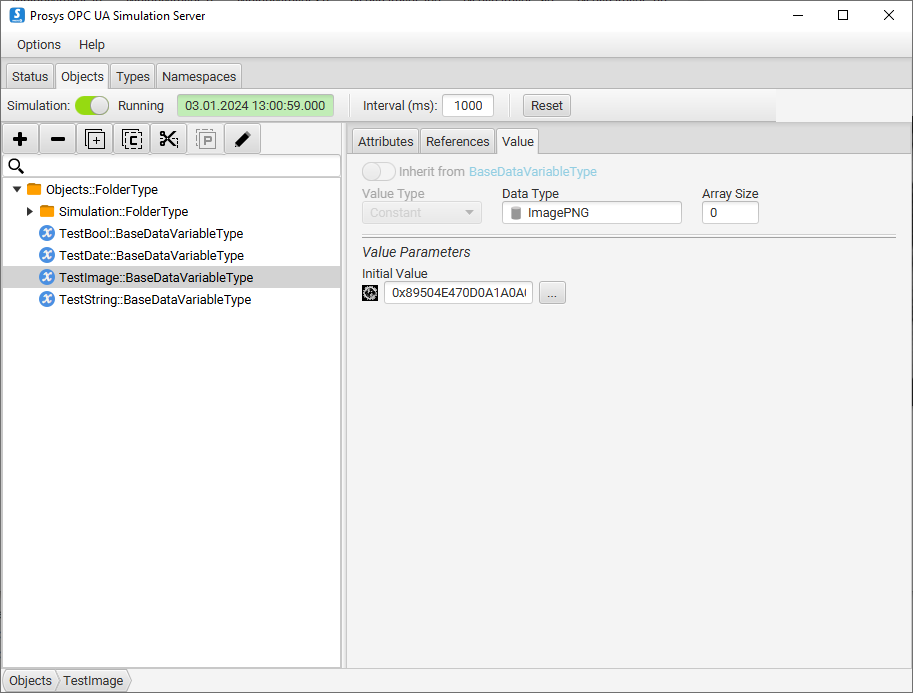Image resolution: width=913 pixels, height=693 pixels.
Task: Open the Value Type dropdown
Action: pos(421,212)
